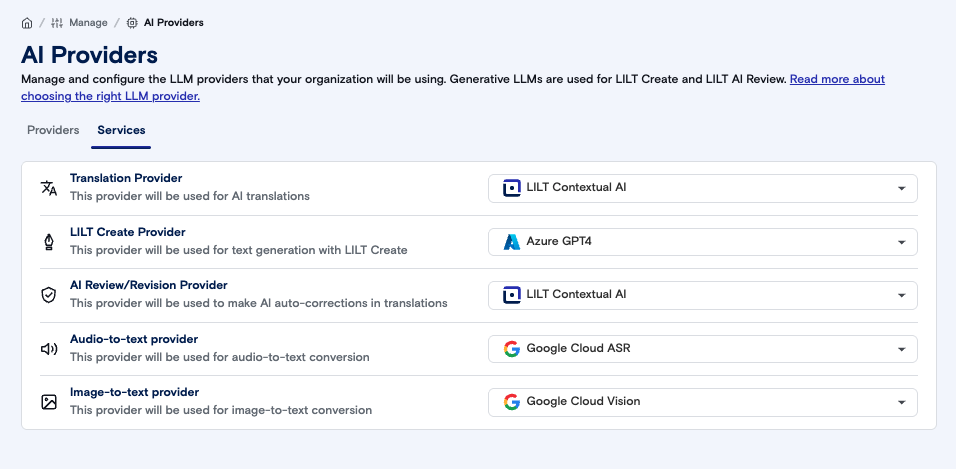Click the speaker icon beside Audio-to-text provider
Viewport: 956px width, 469px height.
click(48, 349)
